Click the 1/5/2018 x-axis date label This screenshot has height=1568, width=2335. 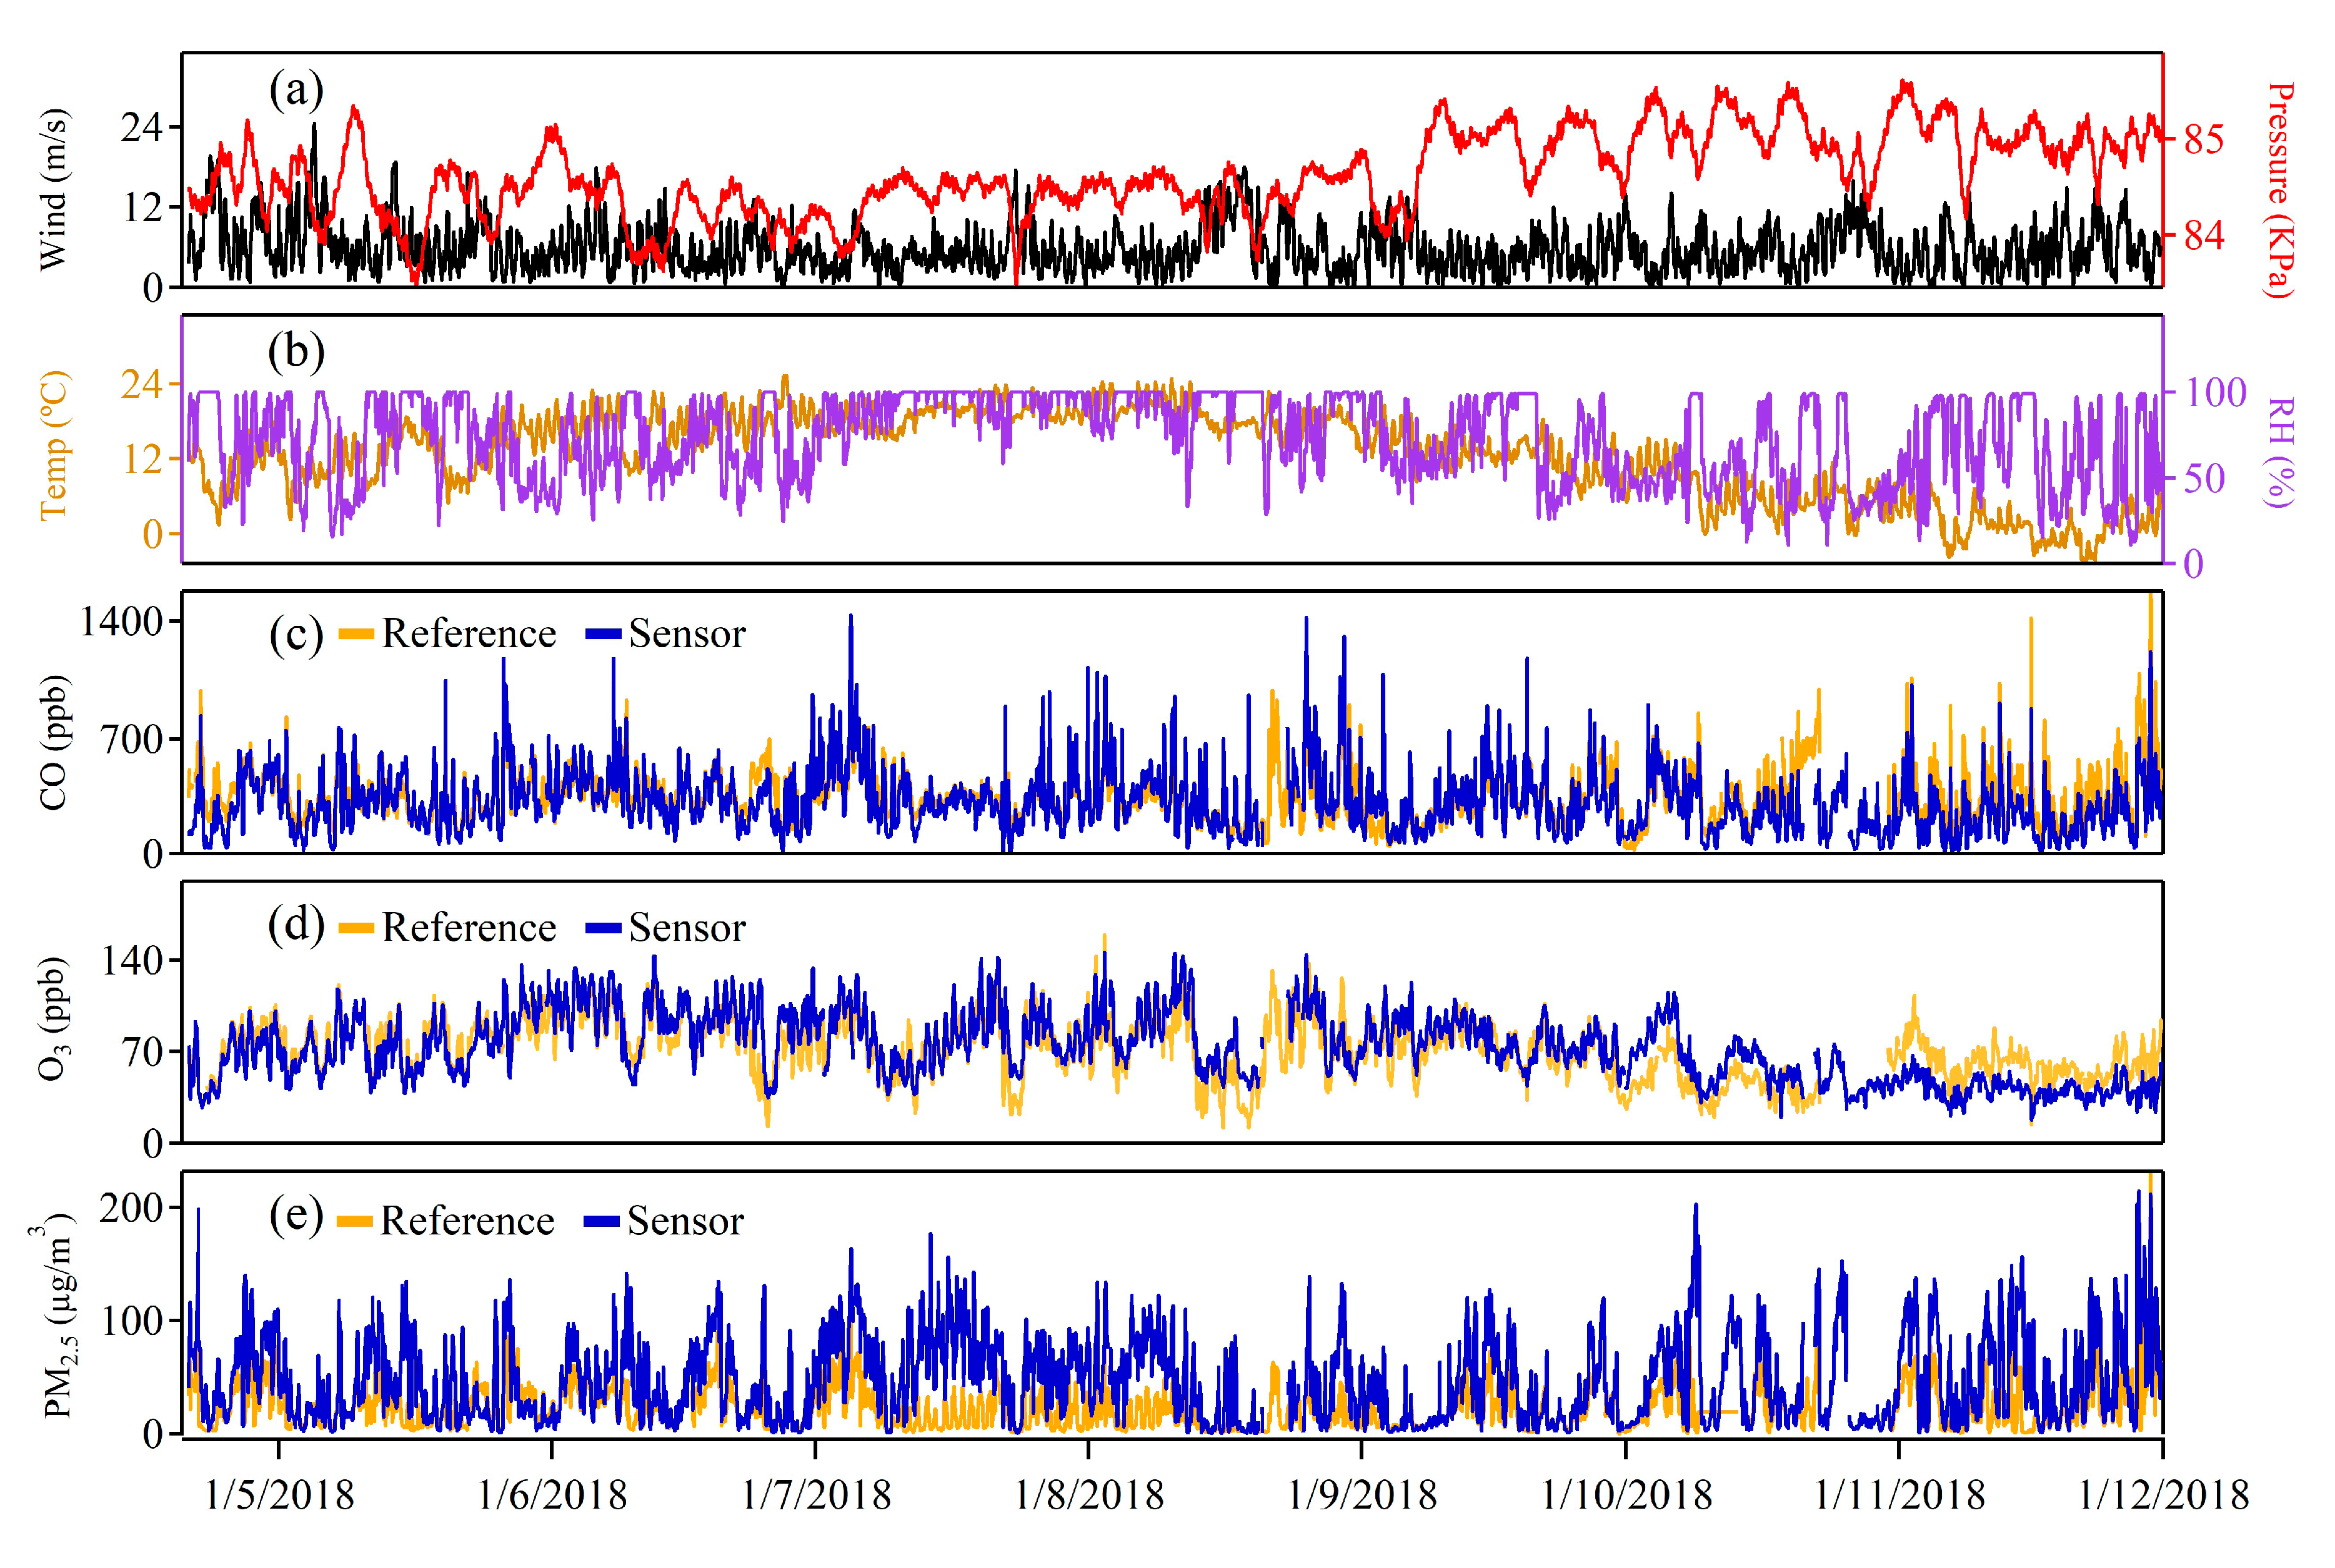[x=279, y=1495]
